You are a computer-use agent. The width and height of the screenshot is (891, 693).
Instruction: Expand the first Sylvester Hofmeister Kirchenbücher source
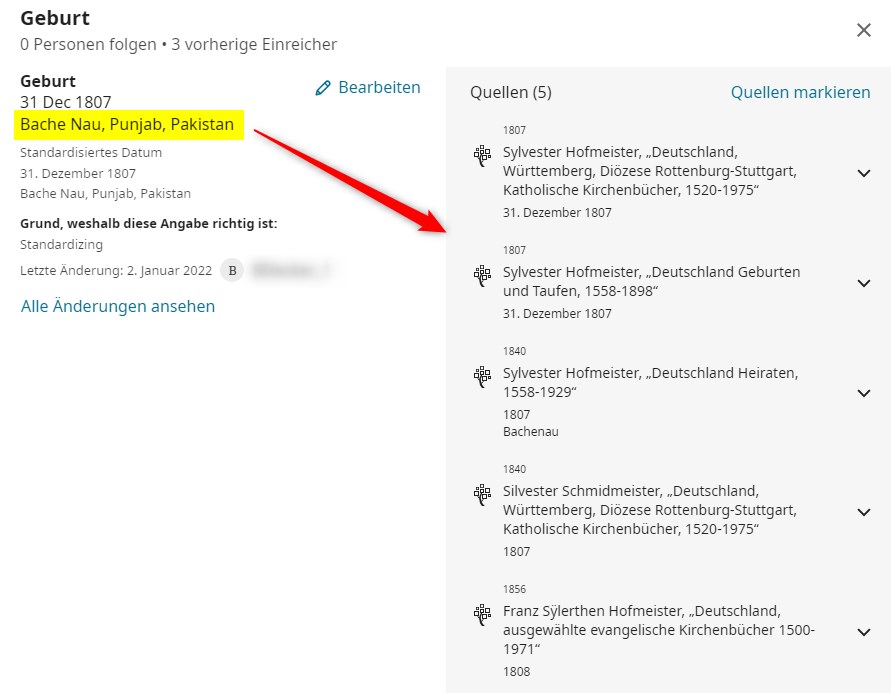click(x=864, y=173)
